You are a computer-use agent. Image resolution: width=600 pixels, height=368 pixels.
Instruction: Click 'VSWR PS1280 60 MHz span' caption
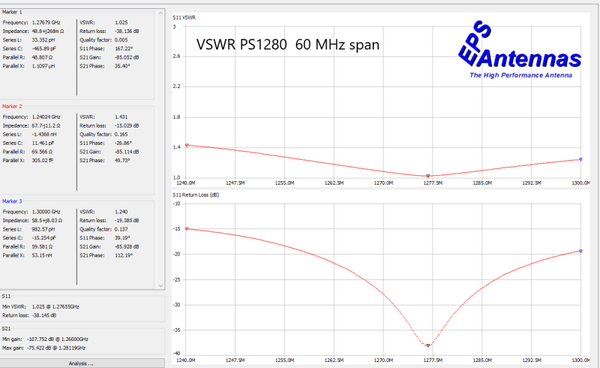288,45
